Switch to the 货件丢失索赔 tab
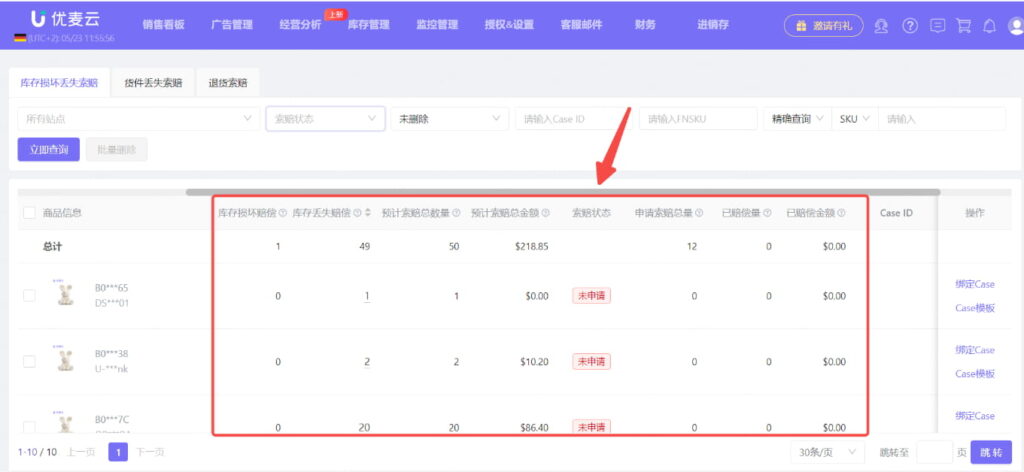Screen dimensions: 1024x472 153,83
